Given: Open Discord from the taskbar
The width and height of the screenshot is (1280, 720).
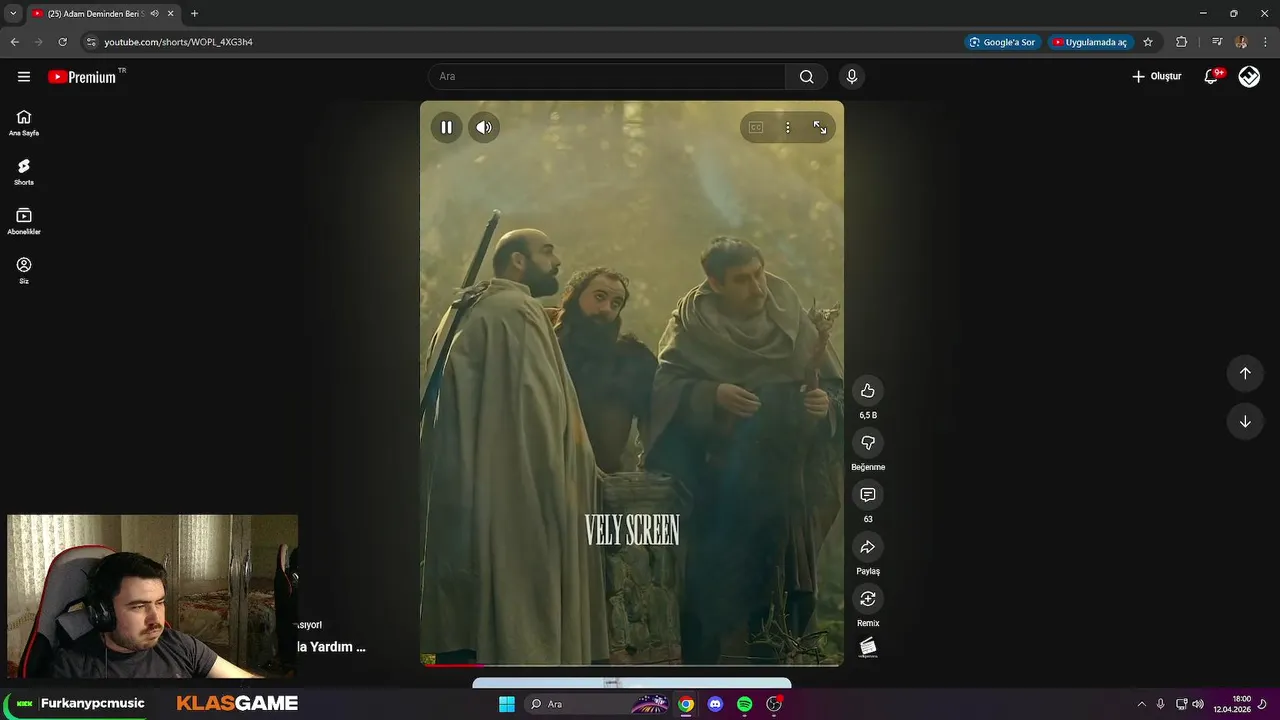Looking at the screenshot, I should tap(715, 704).
